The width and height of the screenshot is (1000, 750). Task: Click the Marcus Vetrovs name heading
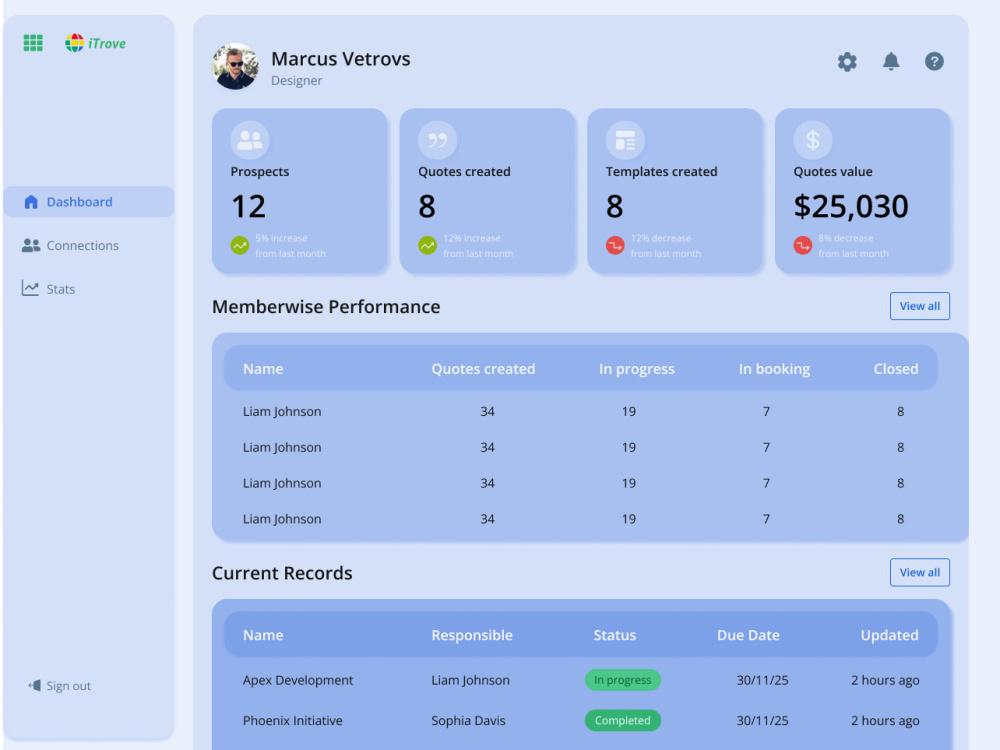point(341,59)
